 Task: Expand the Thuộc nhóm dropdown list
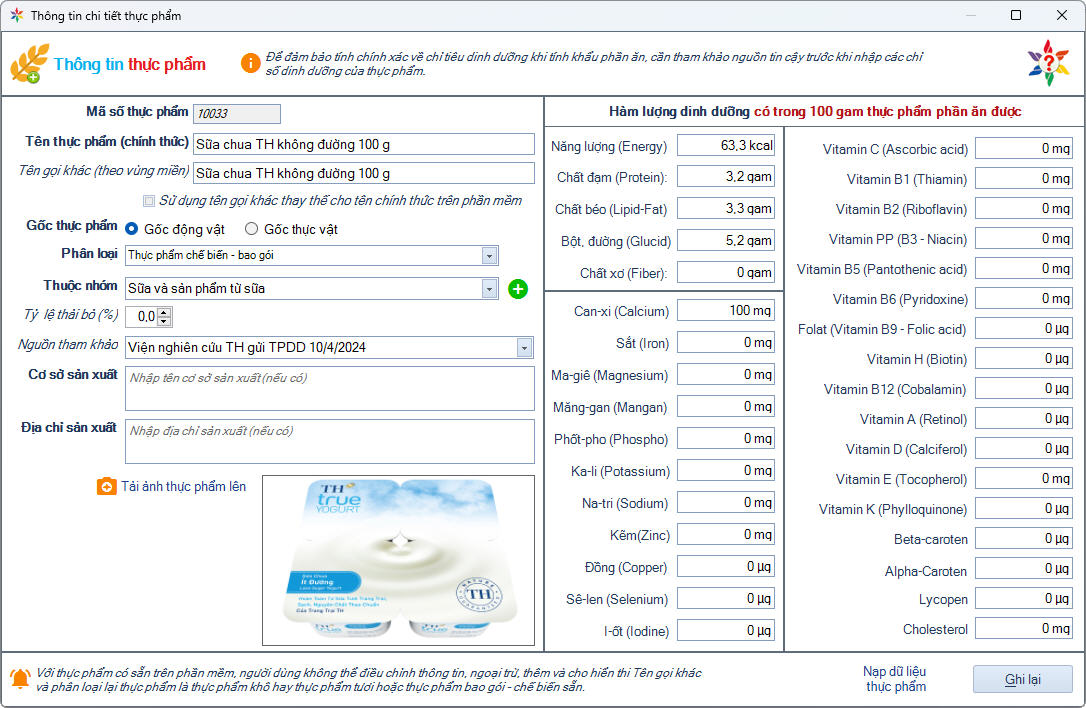pos(489,289)
